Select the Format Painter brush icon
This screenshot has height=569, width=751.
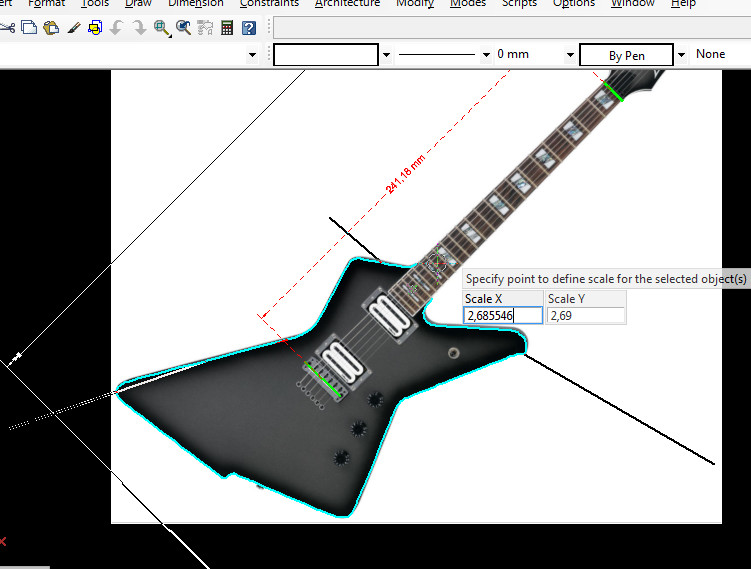[x=73, y=27]
